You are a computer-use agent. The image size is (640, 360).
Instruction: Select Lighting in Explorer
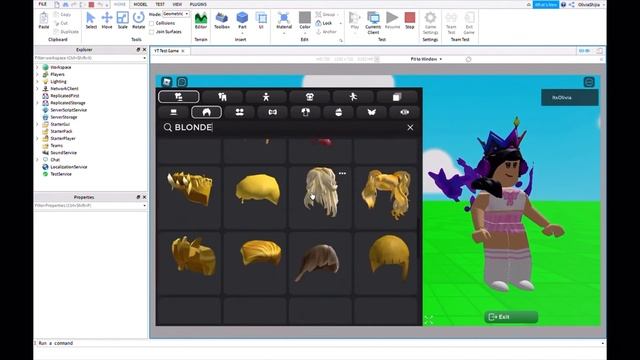[x=58, y=81]
